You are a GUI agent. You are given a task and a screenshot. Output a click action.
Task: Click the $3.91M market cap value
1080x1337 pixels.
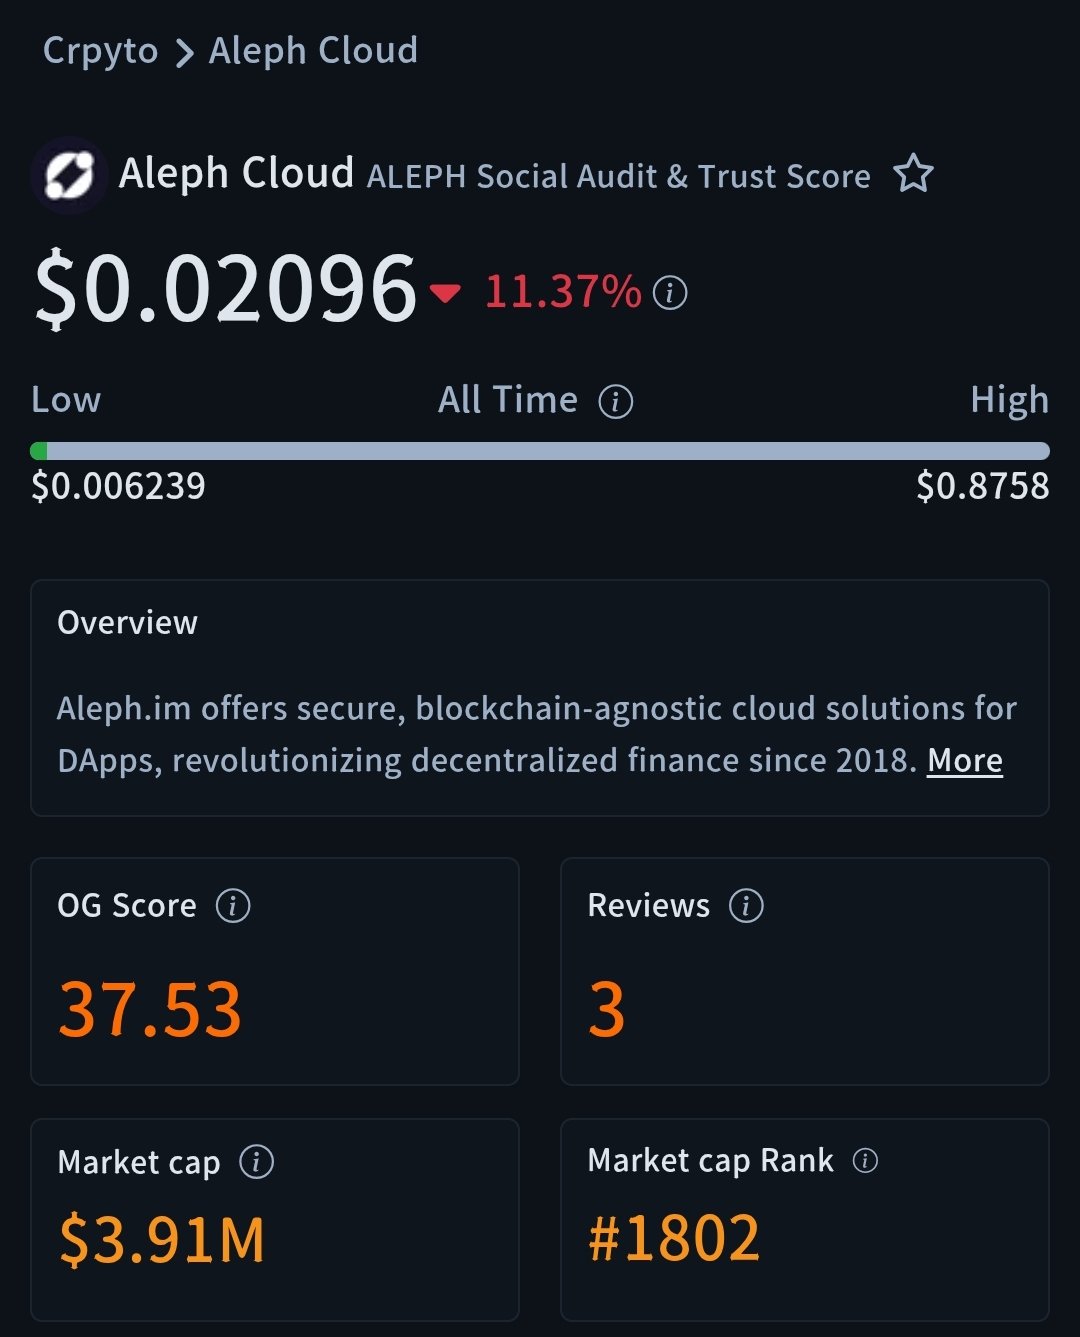tap(162, 1240)
